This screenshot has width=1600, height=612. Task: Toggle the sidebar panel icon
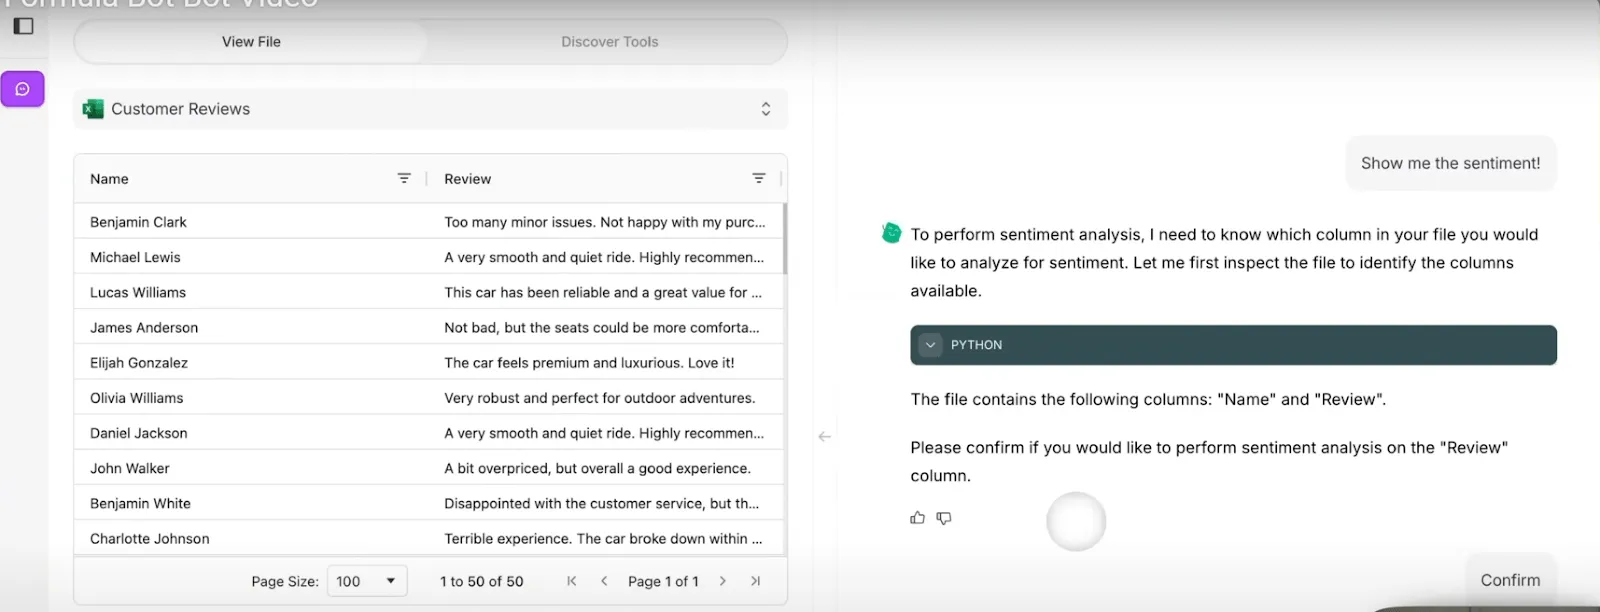coord(24,26)
